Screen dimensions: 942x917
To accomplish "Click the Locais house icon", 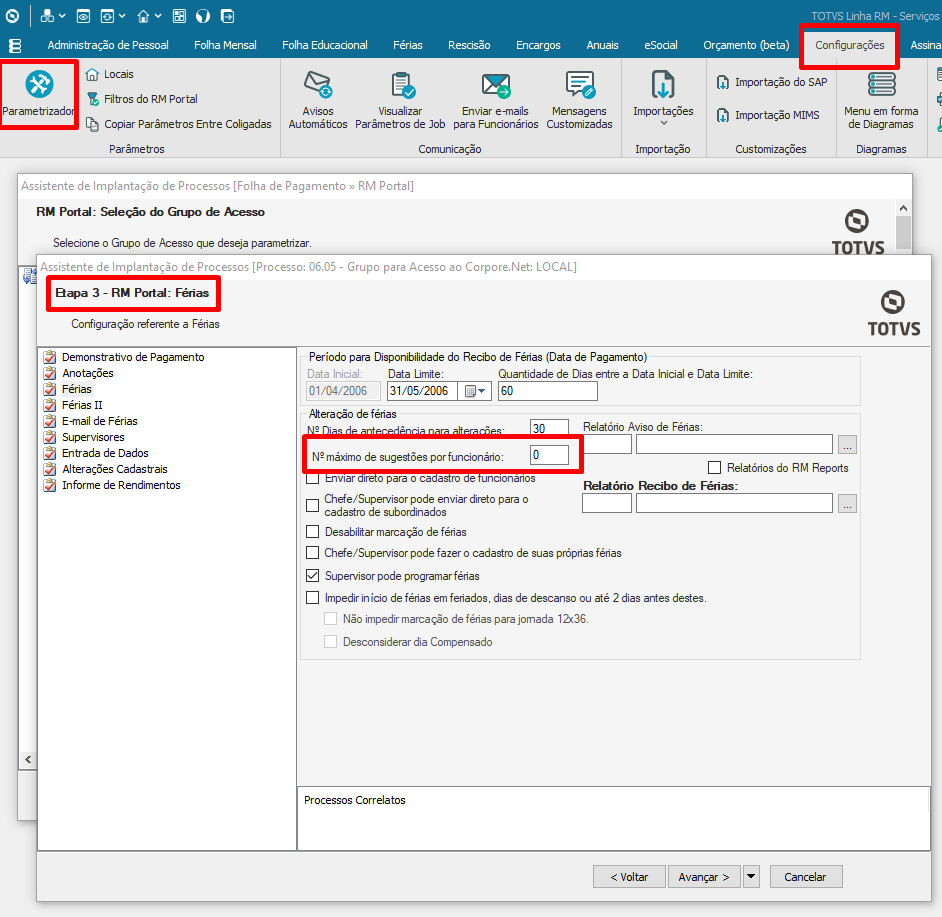I will pos(92,75).
